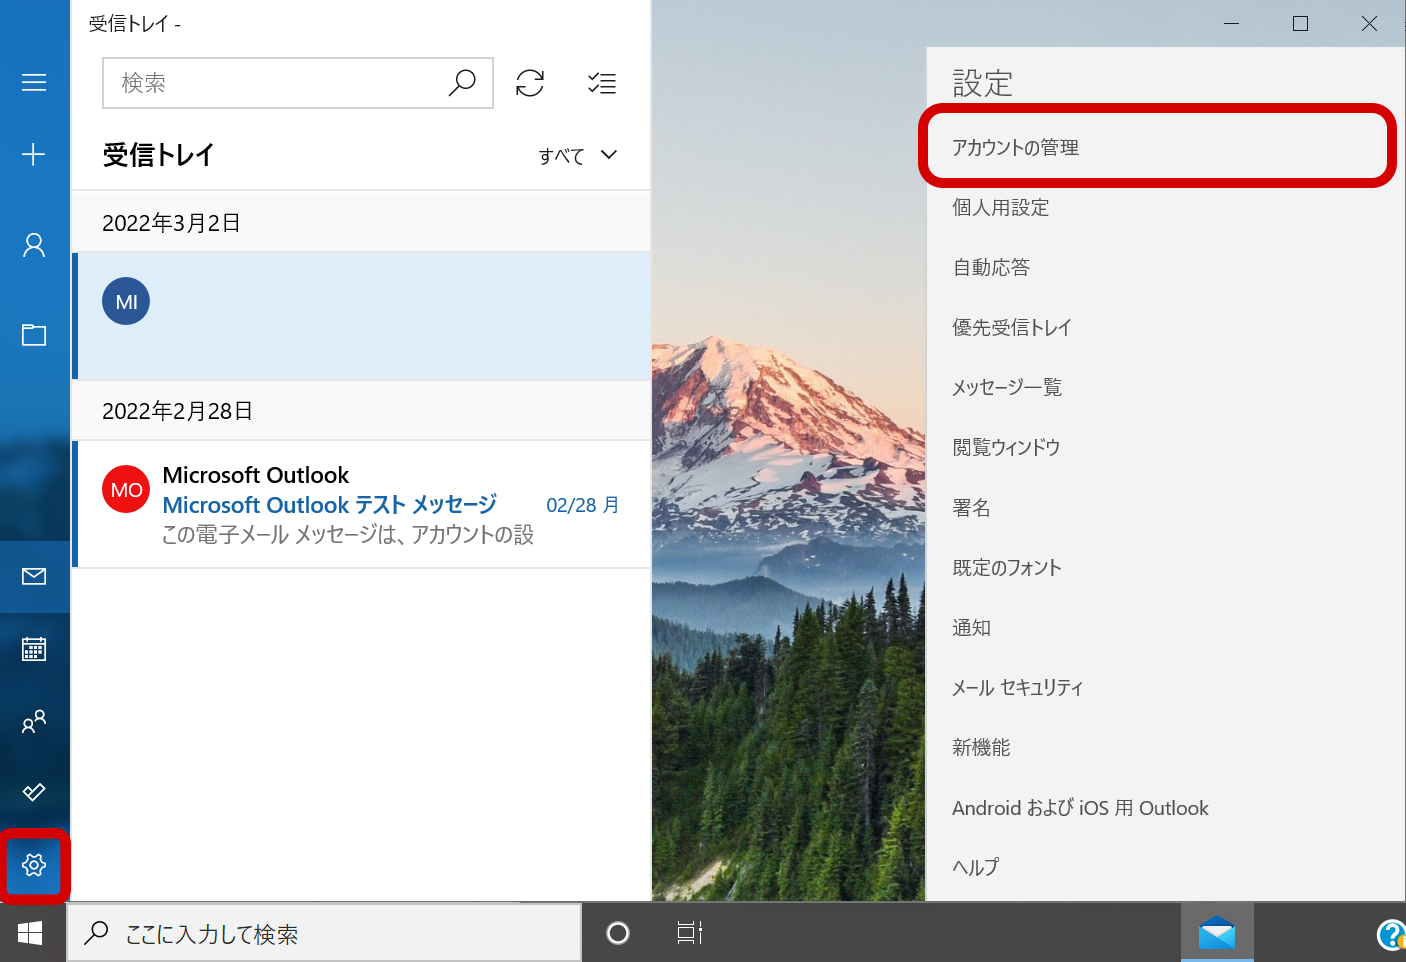Open 個人用設定 settings item

1000,208
